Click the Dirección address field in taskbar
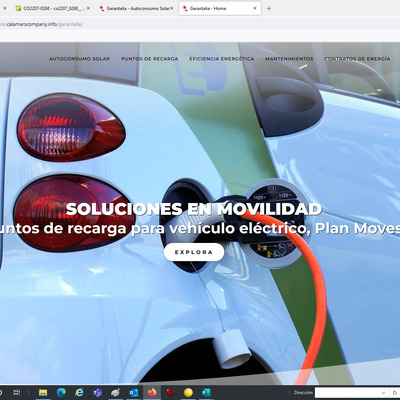This screenshot has width=400, height=400. (x=347, y=392)
